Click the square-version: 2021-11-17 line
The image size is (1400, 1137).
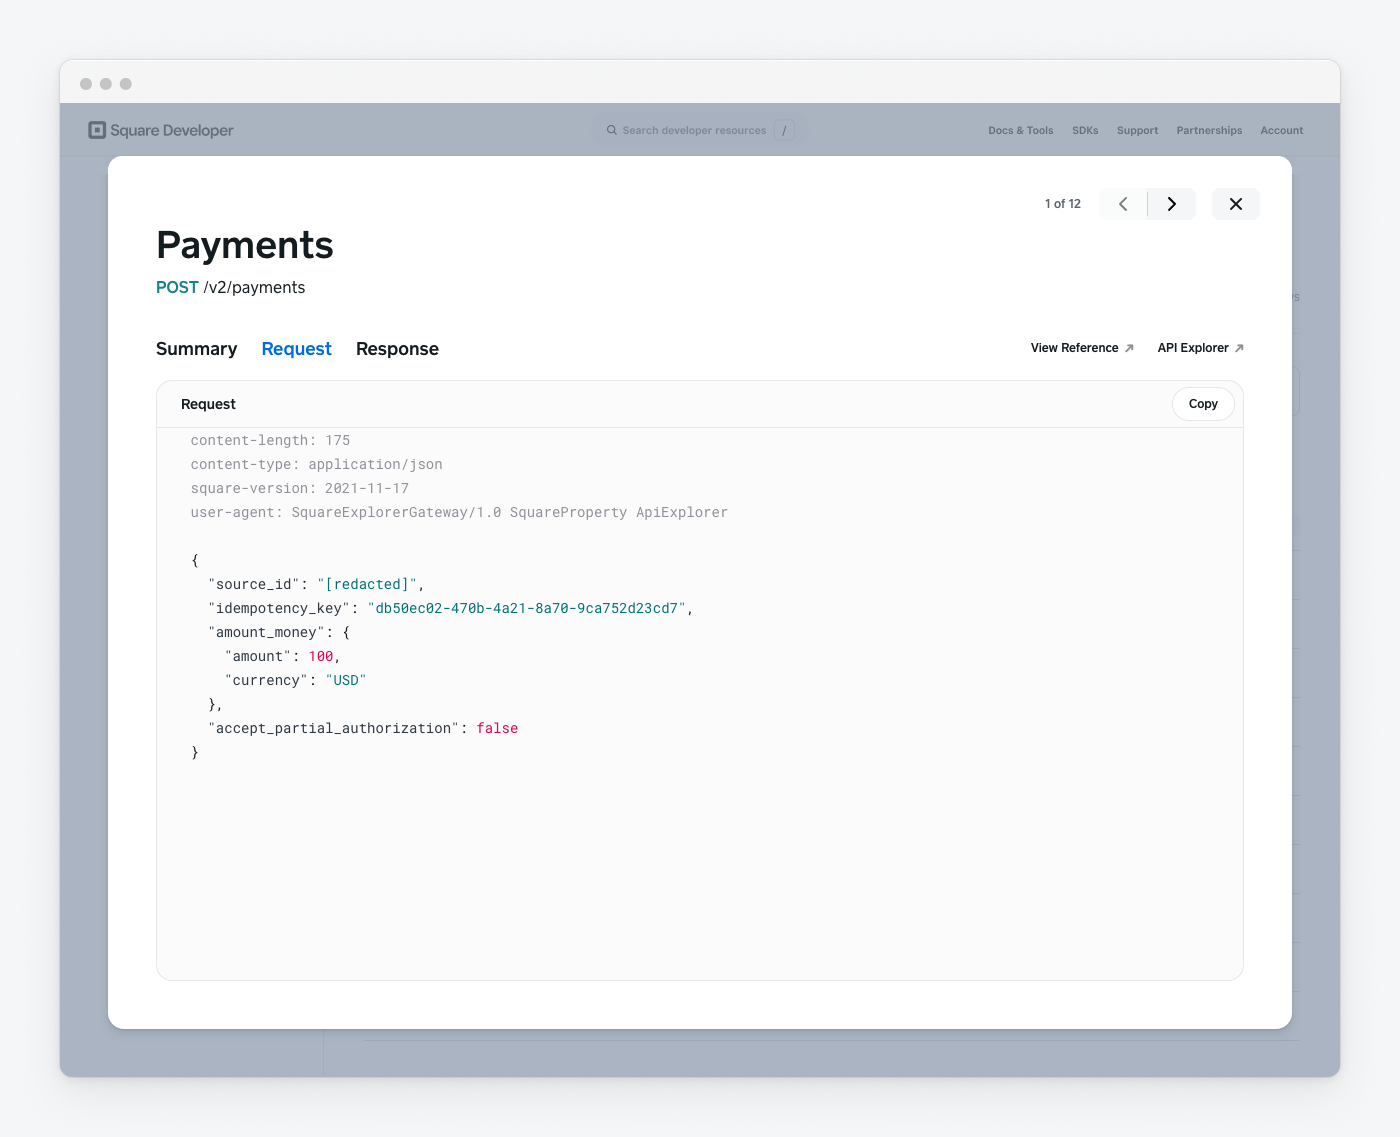click(x=299, y=488)
